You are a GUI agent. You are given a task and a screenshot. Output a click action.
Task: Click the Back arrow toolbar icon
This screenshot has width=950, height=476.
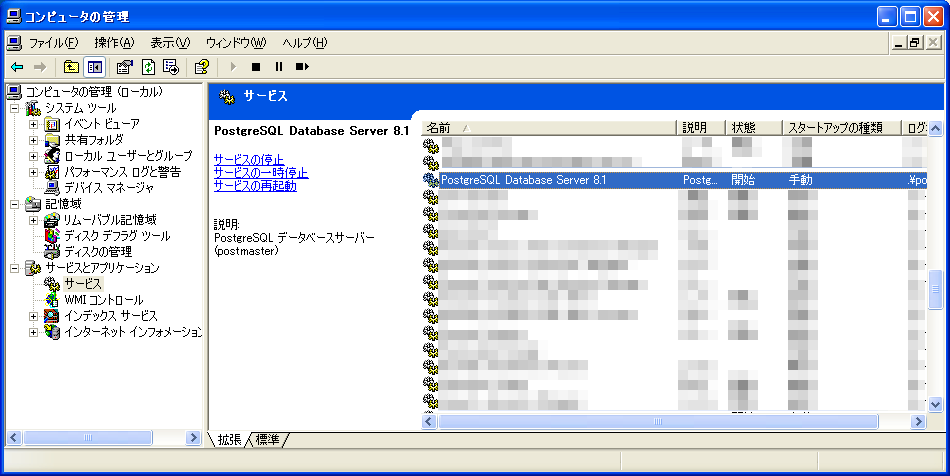[x=17, y=67]
